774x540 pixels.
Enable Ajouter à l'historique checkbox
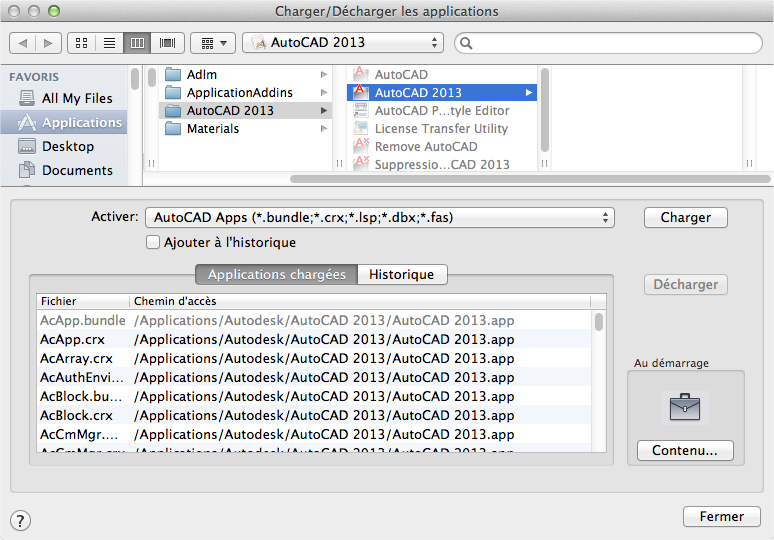153,242
